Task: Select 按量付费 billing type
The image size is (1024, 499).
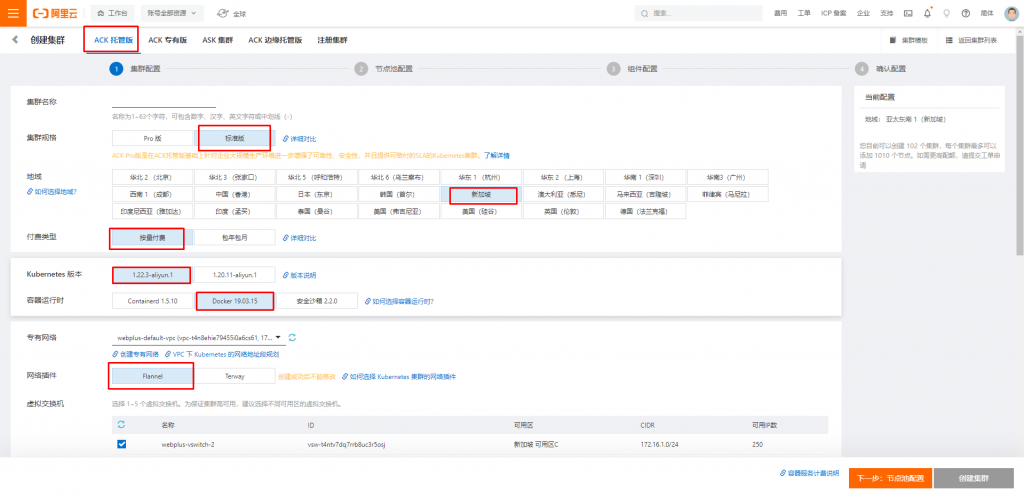Action: pos(152,238)
